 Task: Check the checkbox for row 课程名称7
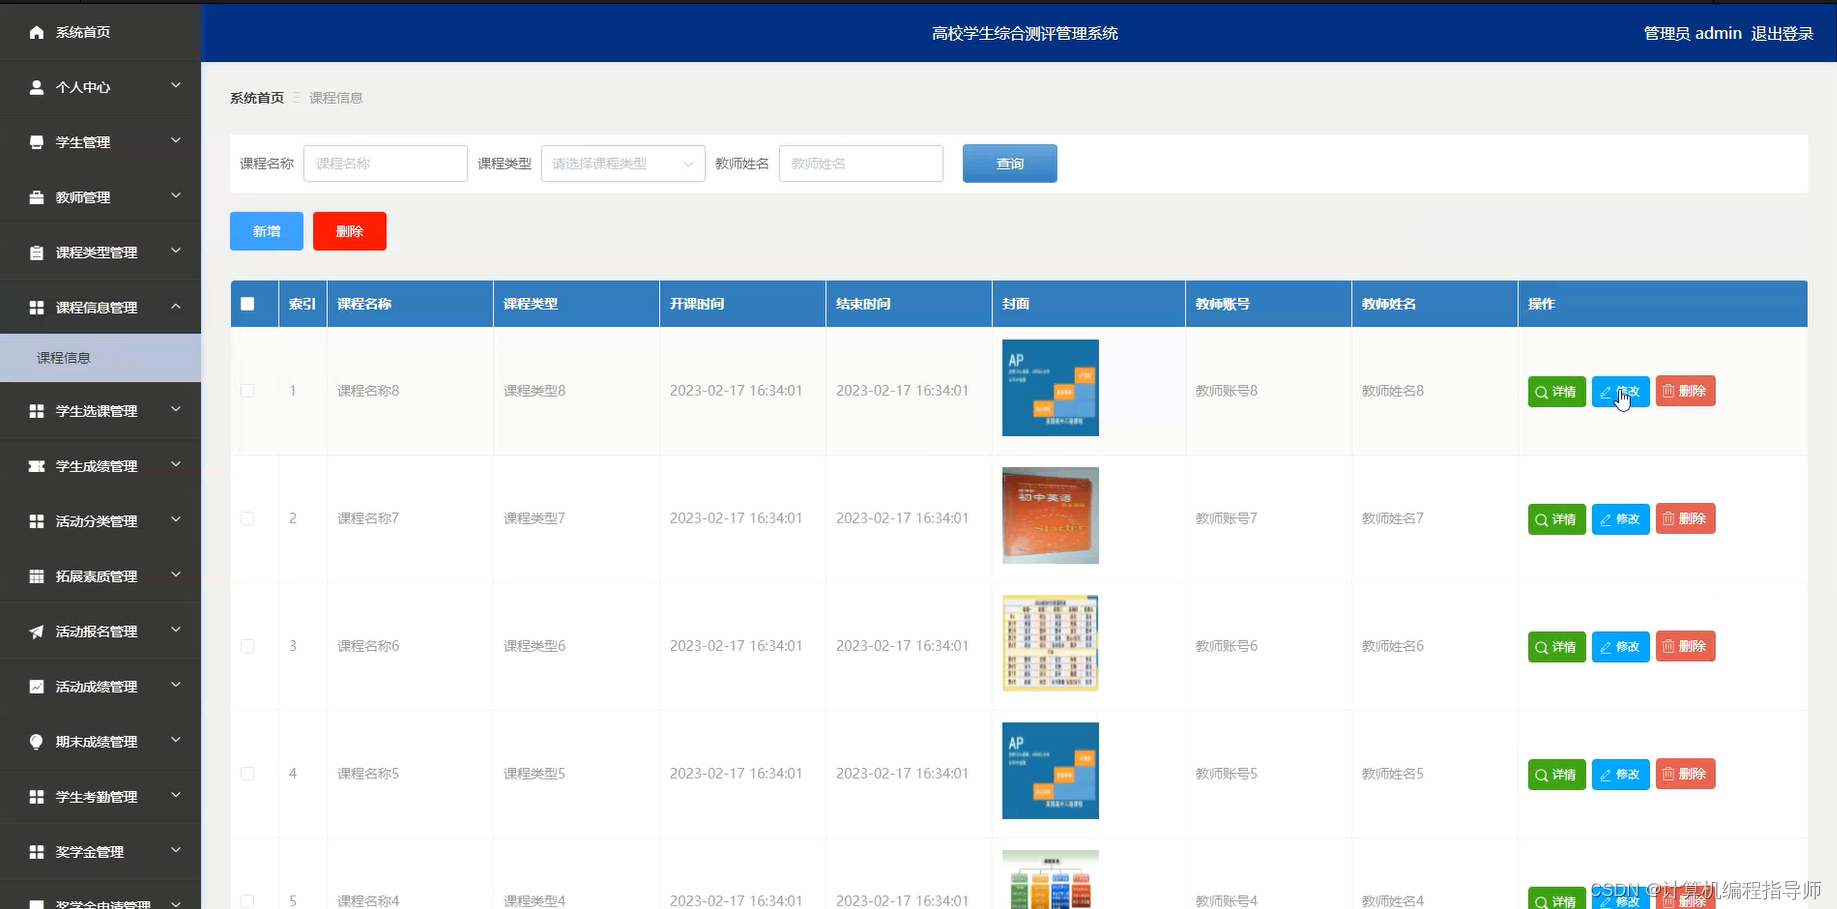[248, 518]
